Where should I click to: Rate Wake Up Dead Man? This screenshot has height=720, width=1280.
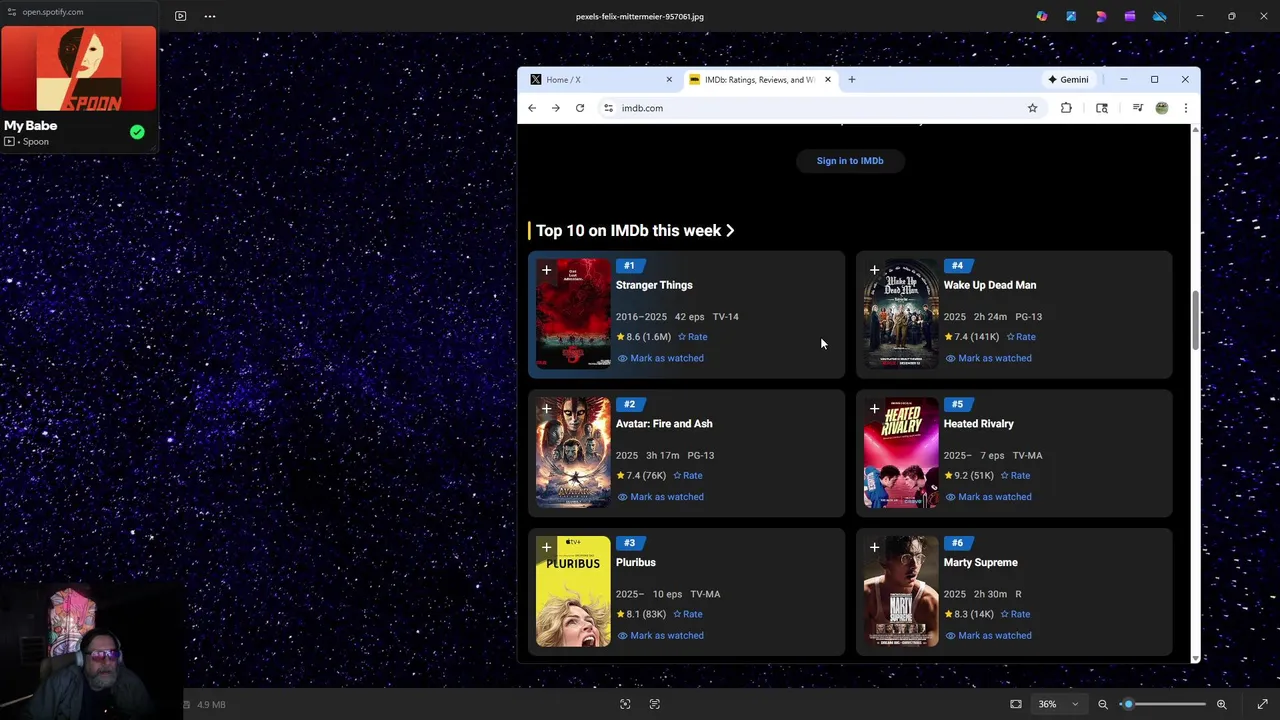1021,337
